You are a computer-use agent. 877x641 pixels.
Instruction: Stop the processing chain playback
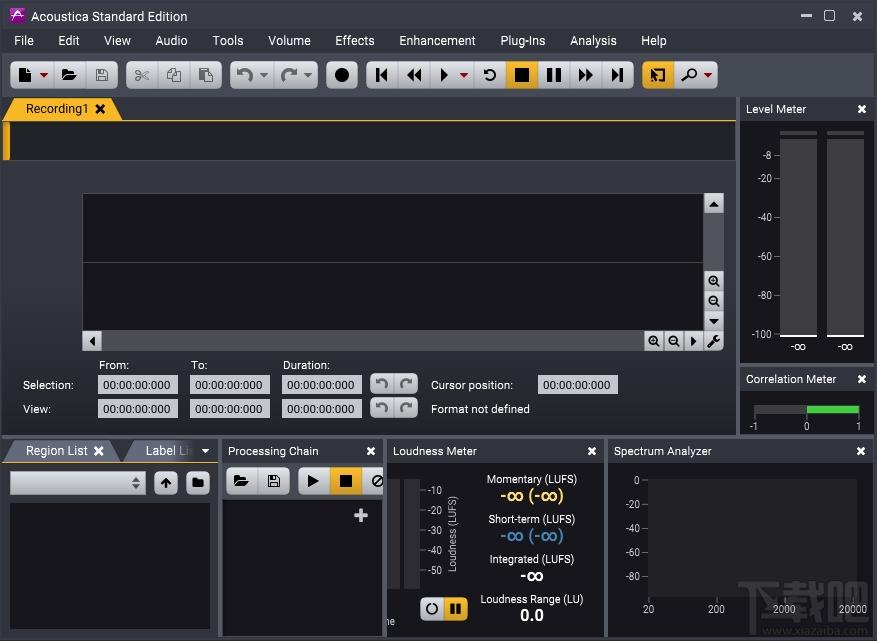346,481
